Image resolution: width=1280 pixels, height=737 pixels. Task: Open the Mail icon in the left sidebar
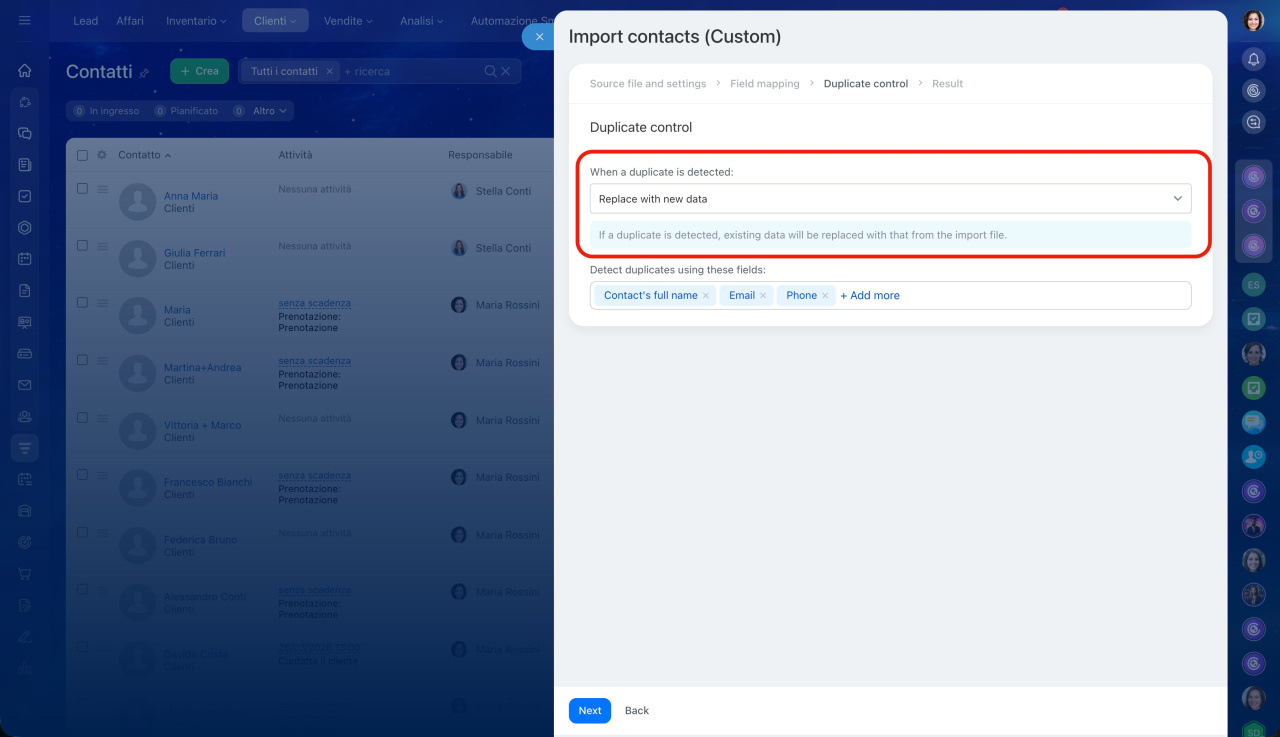(x=25, y=385)
